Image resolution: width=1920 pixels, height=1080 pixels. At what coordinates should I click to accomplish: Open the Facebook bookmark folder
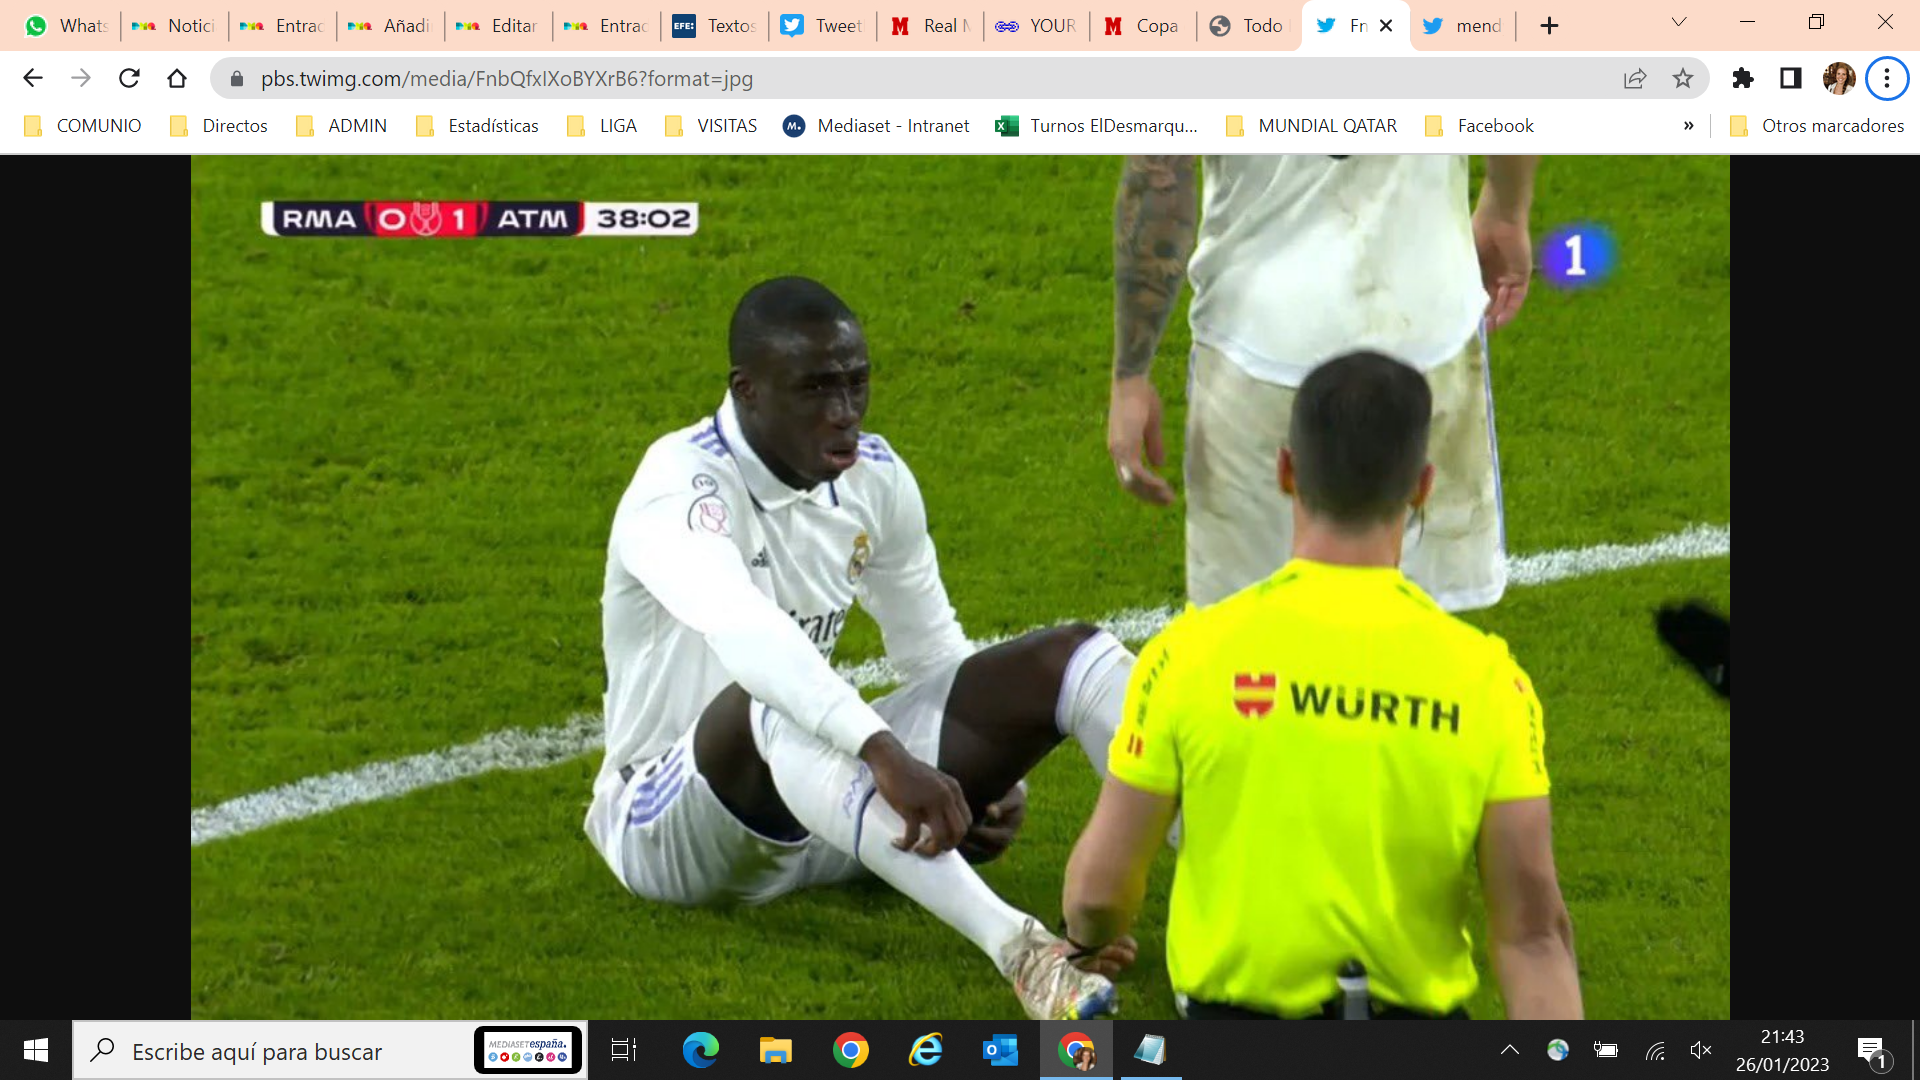[x=1480, y=126]
